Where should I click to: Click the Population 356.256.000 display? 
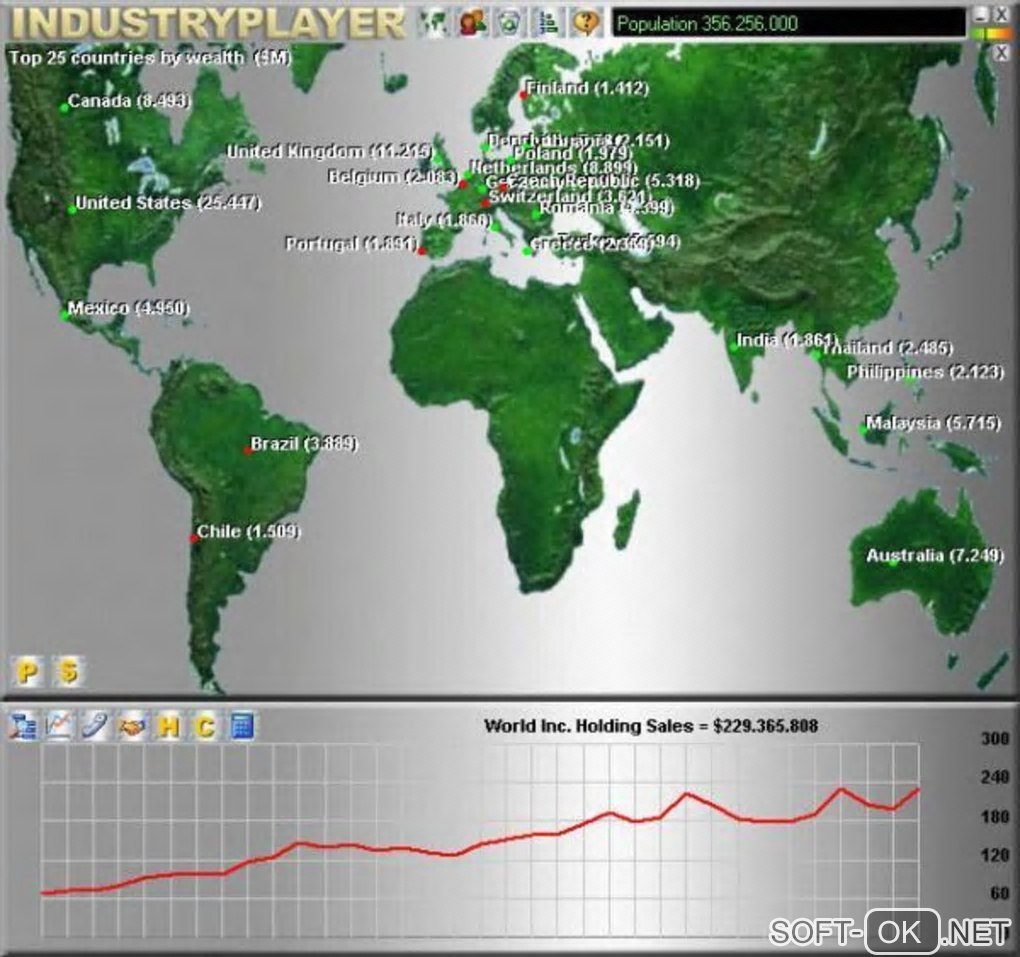(x=788, y=24)
